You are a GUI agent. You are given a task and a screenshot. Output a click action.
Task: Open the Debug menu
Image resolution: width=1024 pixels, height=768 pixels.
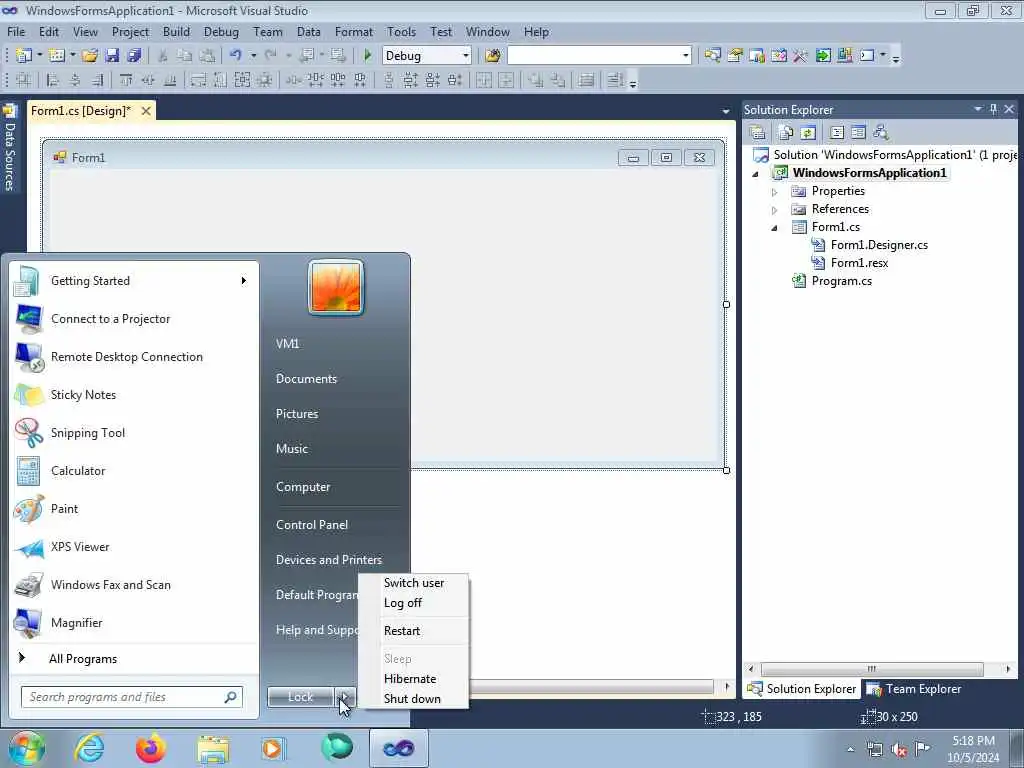click(x=221, y=31)
